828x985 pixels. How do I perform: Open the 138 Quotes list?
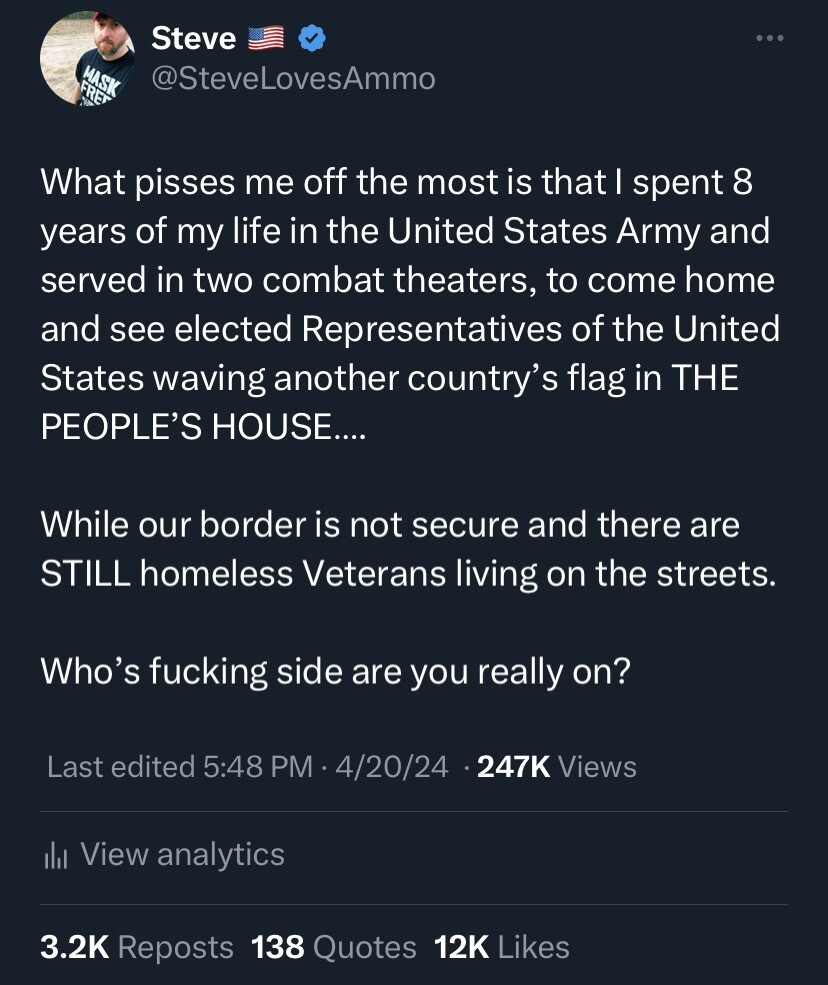coord(333,946)
